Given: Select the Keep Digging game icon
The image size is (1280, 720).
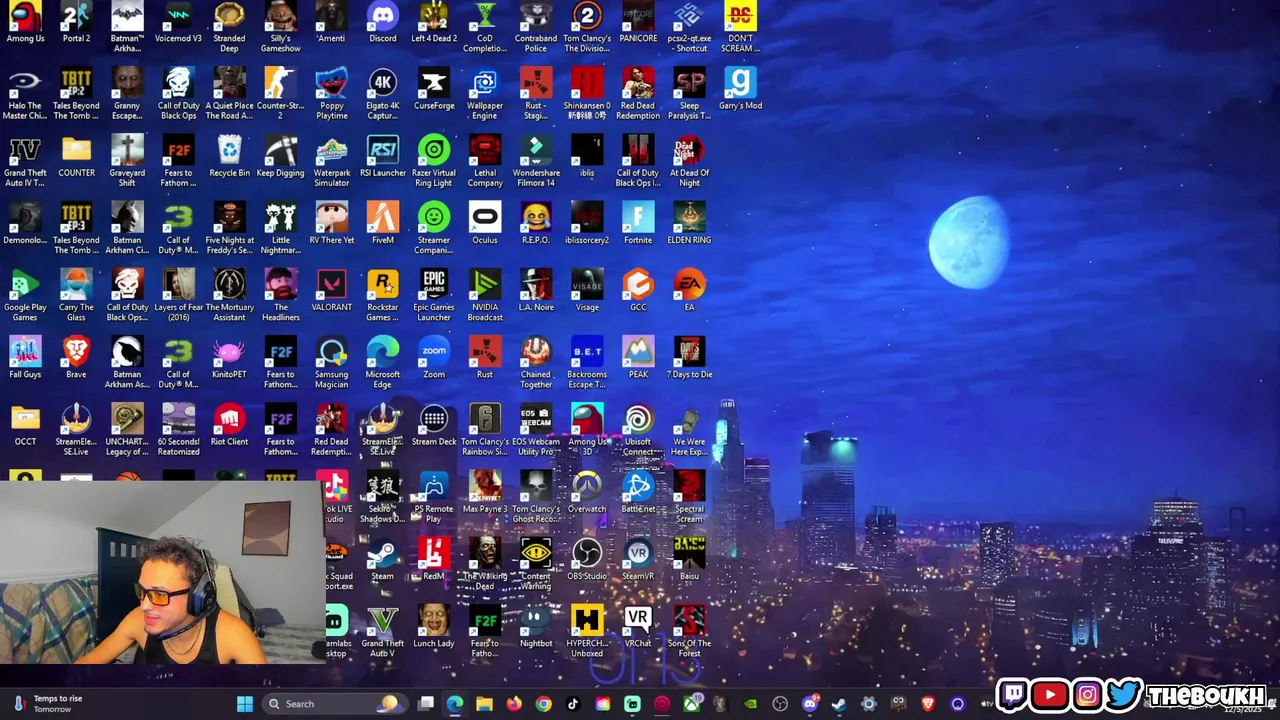Looking at the screenshot, I should (x=280, y=157).
